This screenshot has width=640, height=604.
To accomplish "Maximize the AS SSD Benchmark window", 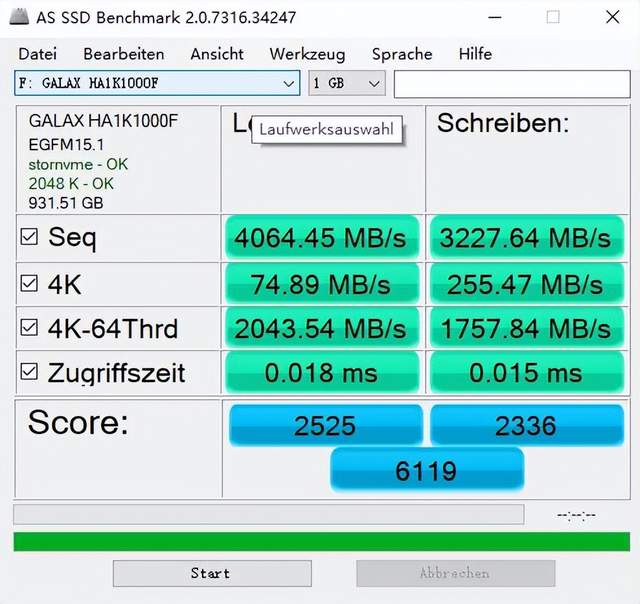I will [x=553, y=17].
